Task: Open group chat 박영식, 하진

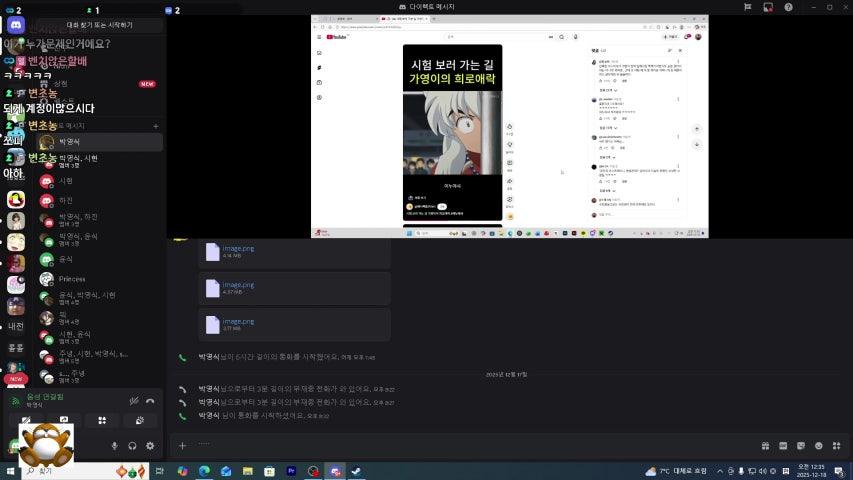Action: click(x=100, y=220)
